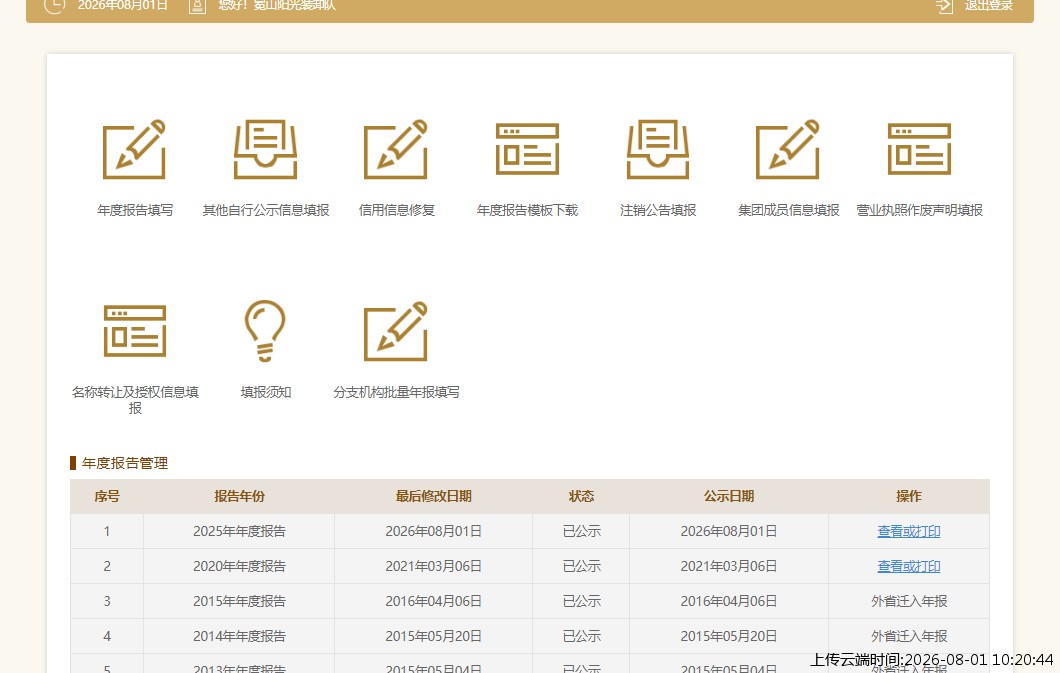The image size is (1060, 673).
Task: Click the 年度报告模板下载 label
Action: 527,210
